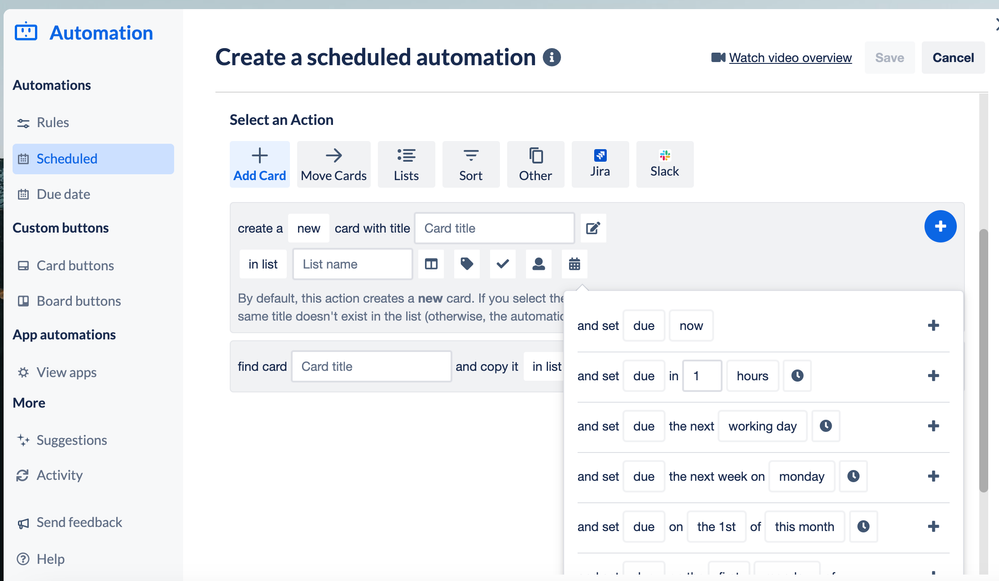Toggle 'due' in the now row
This screenshot has height=581, width=999.
pyautogui.click(x=643, y=326)
